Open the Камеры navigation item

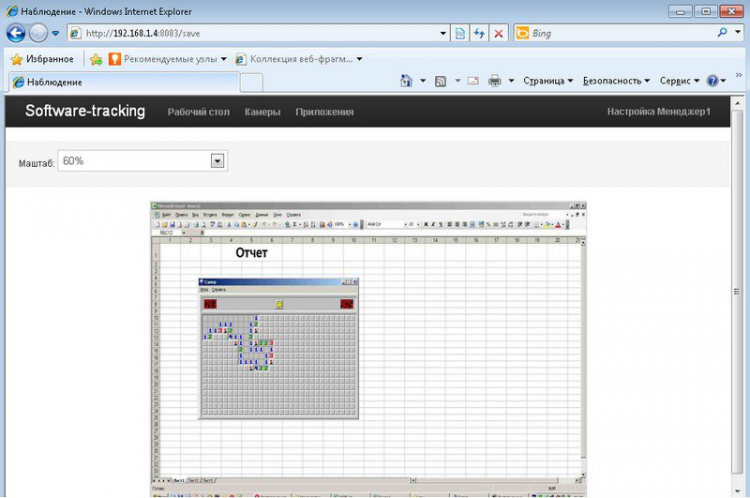click(x=262, y=112)
